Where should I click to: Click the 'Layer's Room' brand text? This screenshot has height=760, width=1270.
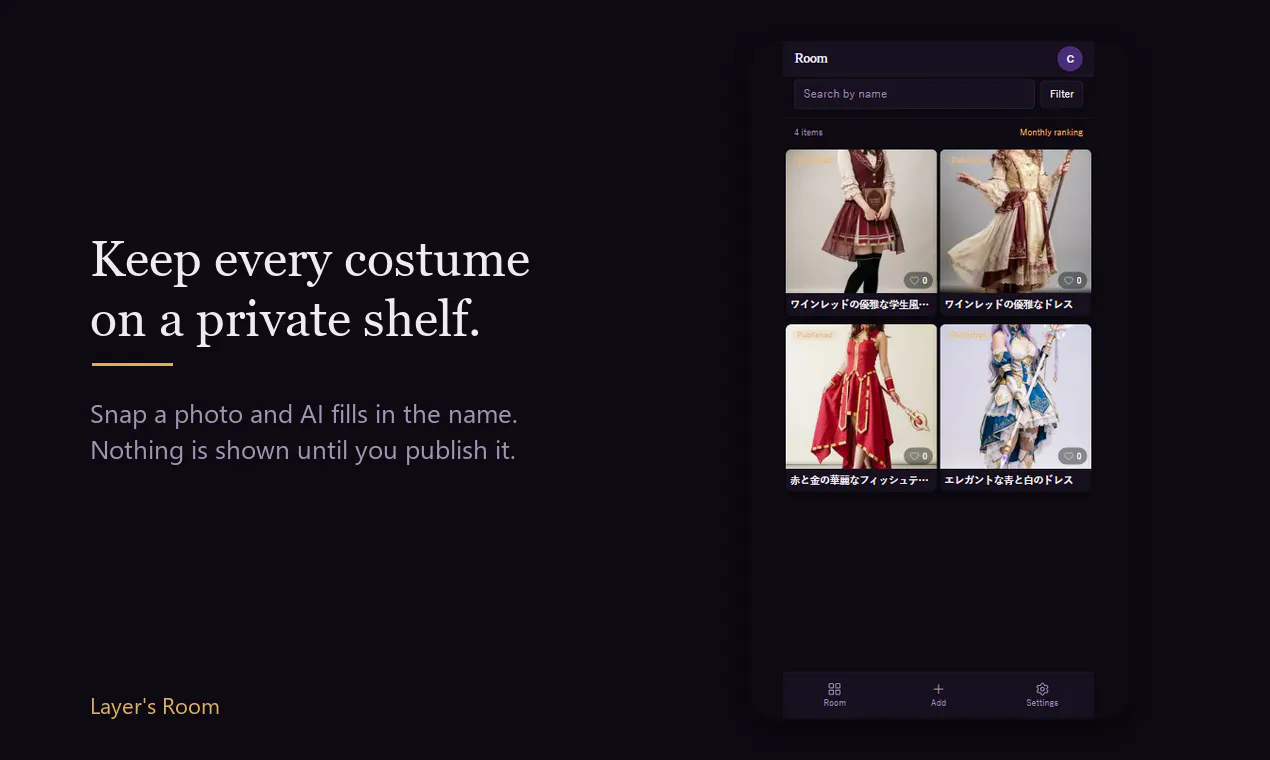pyautogui.click(x=155, y=707)
